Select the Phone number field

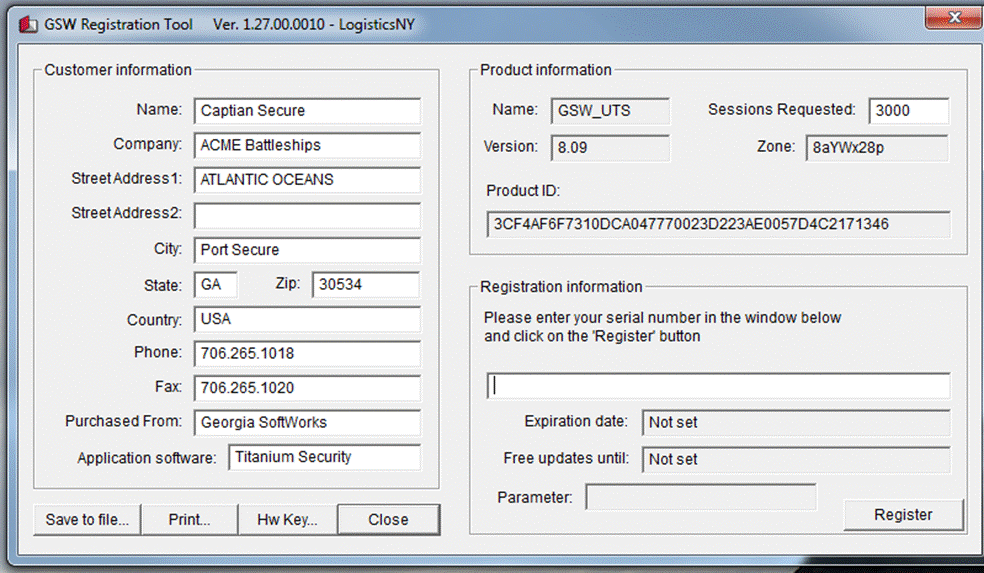tap(307, 353)
